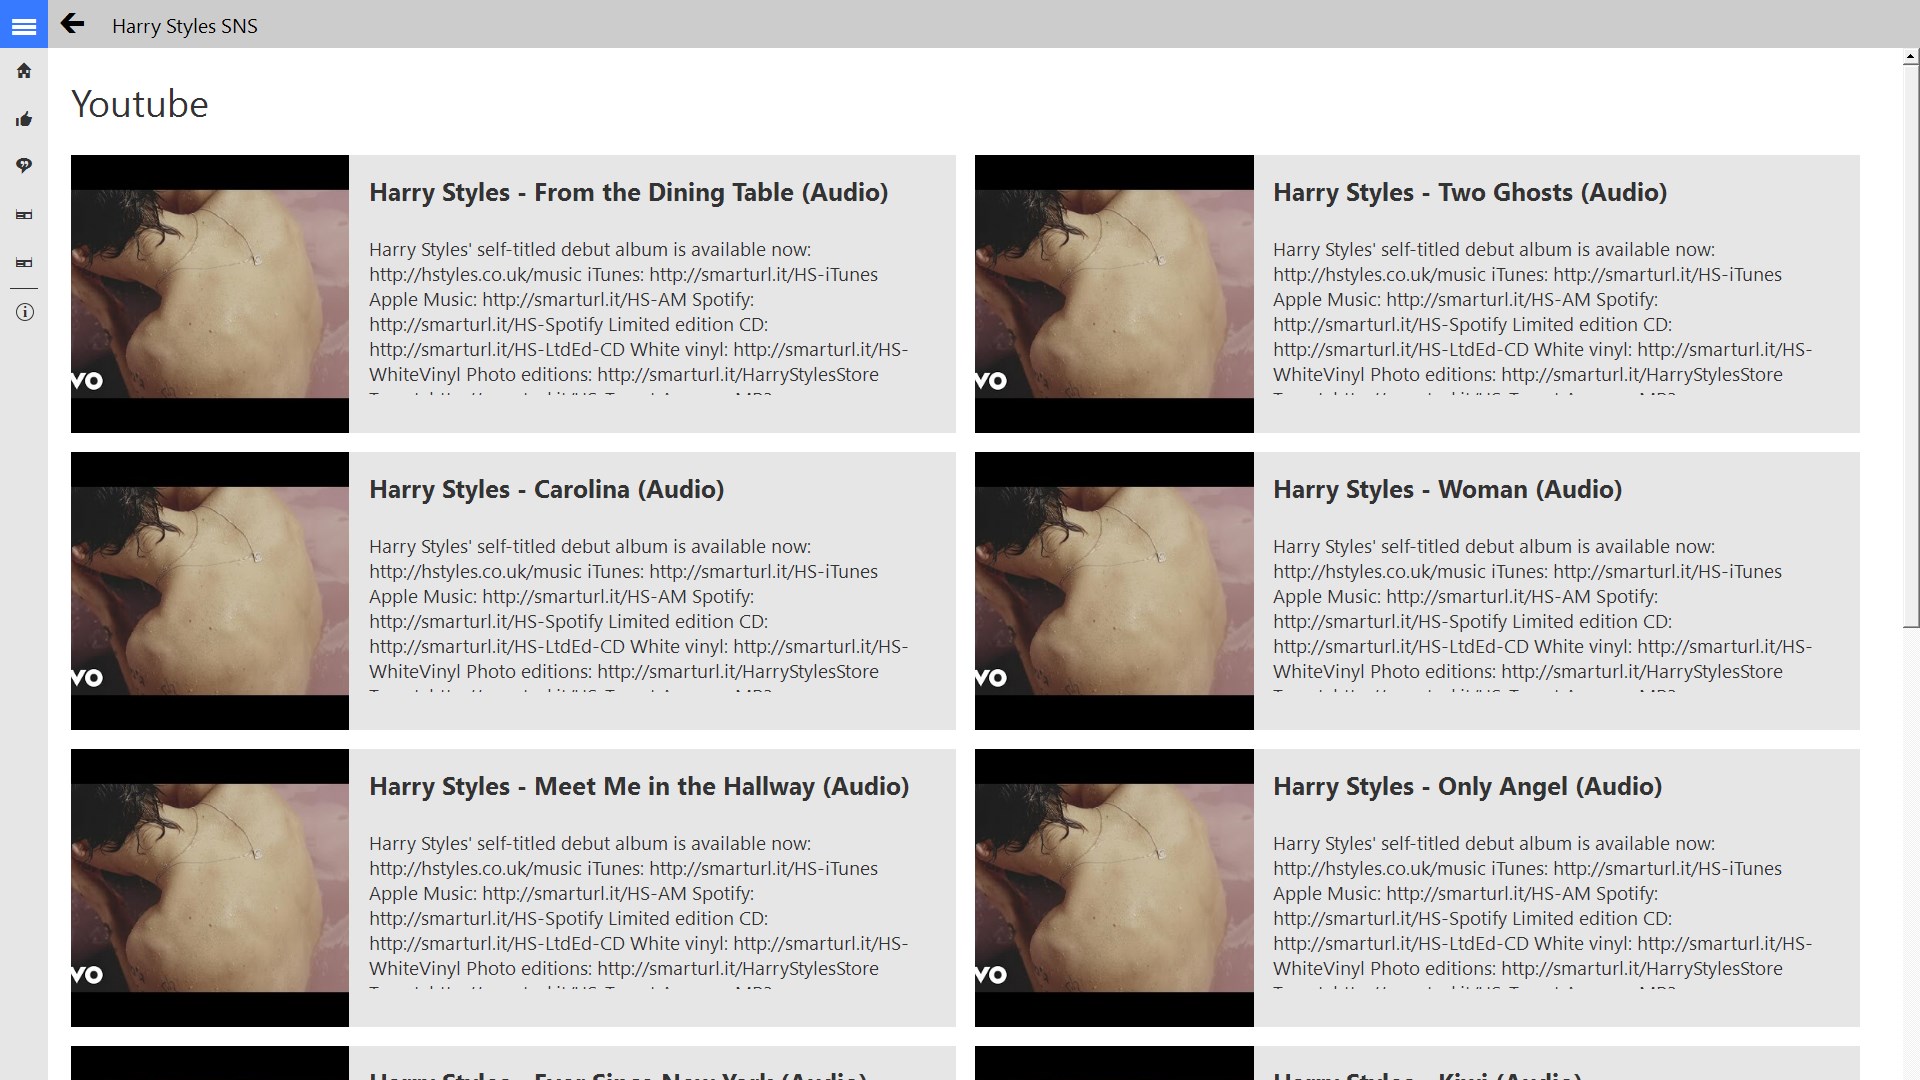Viewport: 1920px width, 1080px height.
Task: Open Only Angel video thumbnail
Action: (1114, 888)
